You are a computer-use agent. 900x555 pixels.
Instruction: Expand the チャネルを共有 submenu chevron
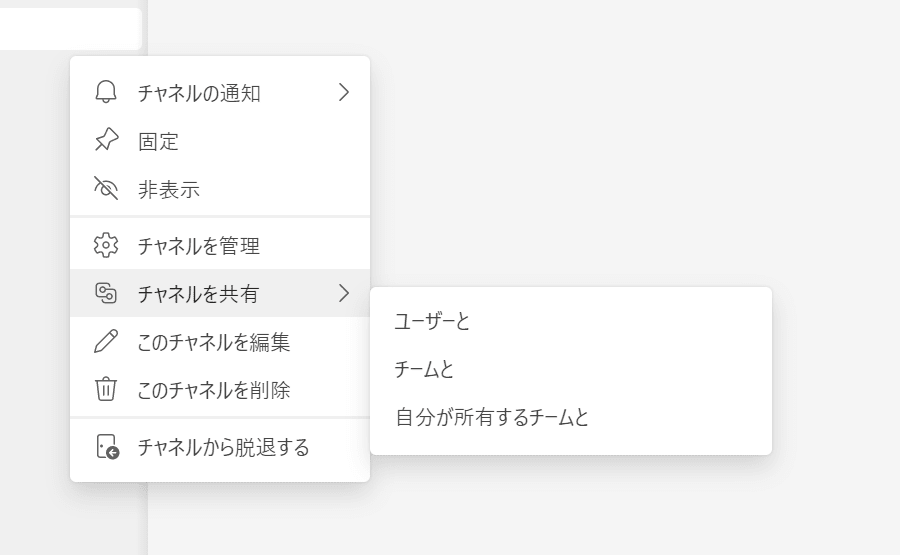pos(344,293)
